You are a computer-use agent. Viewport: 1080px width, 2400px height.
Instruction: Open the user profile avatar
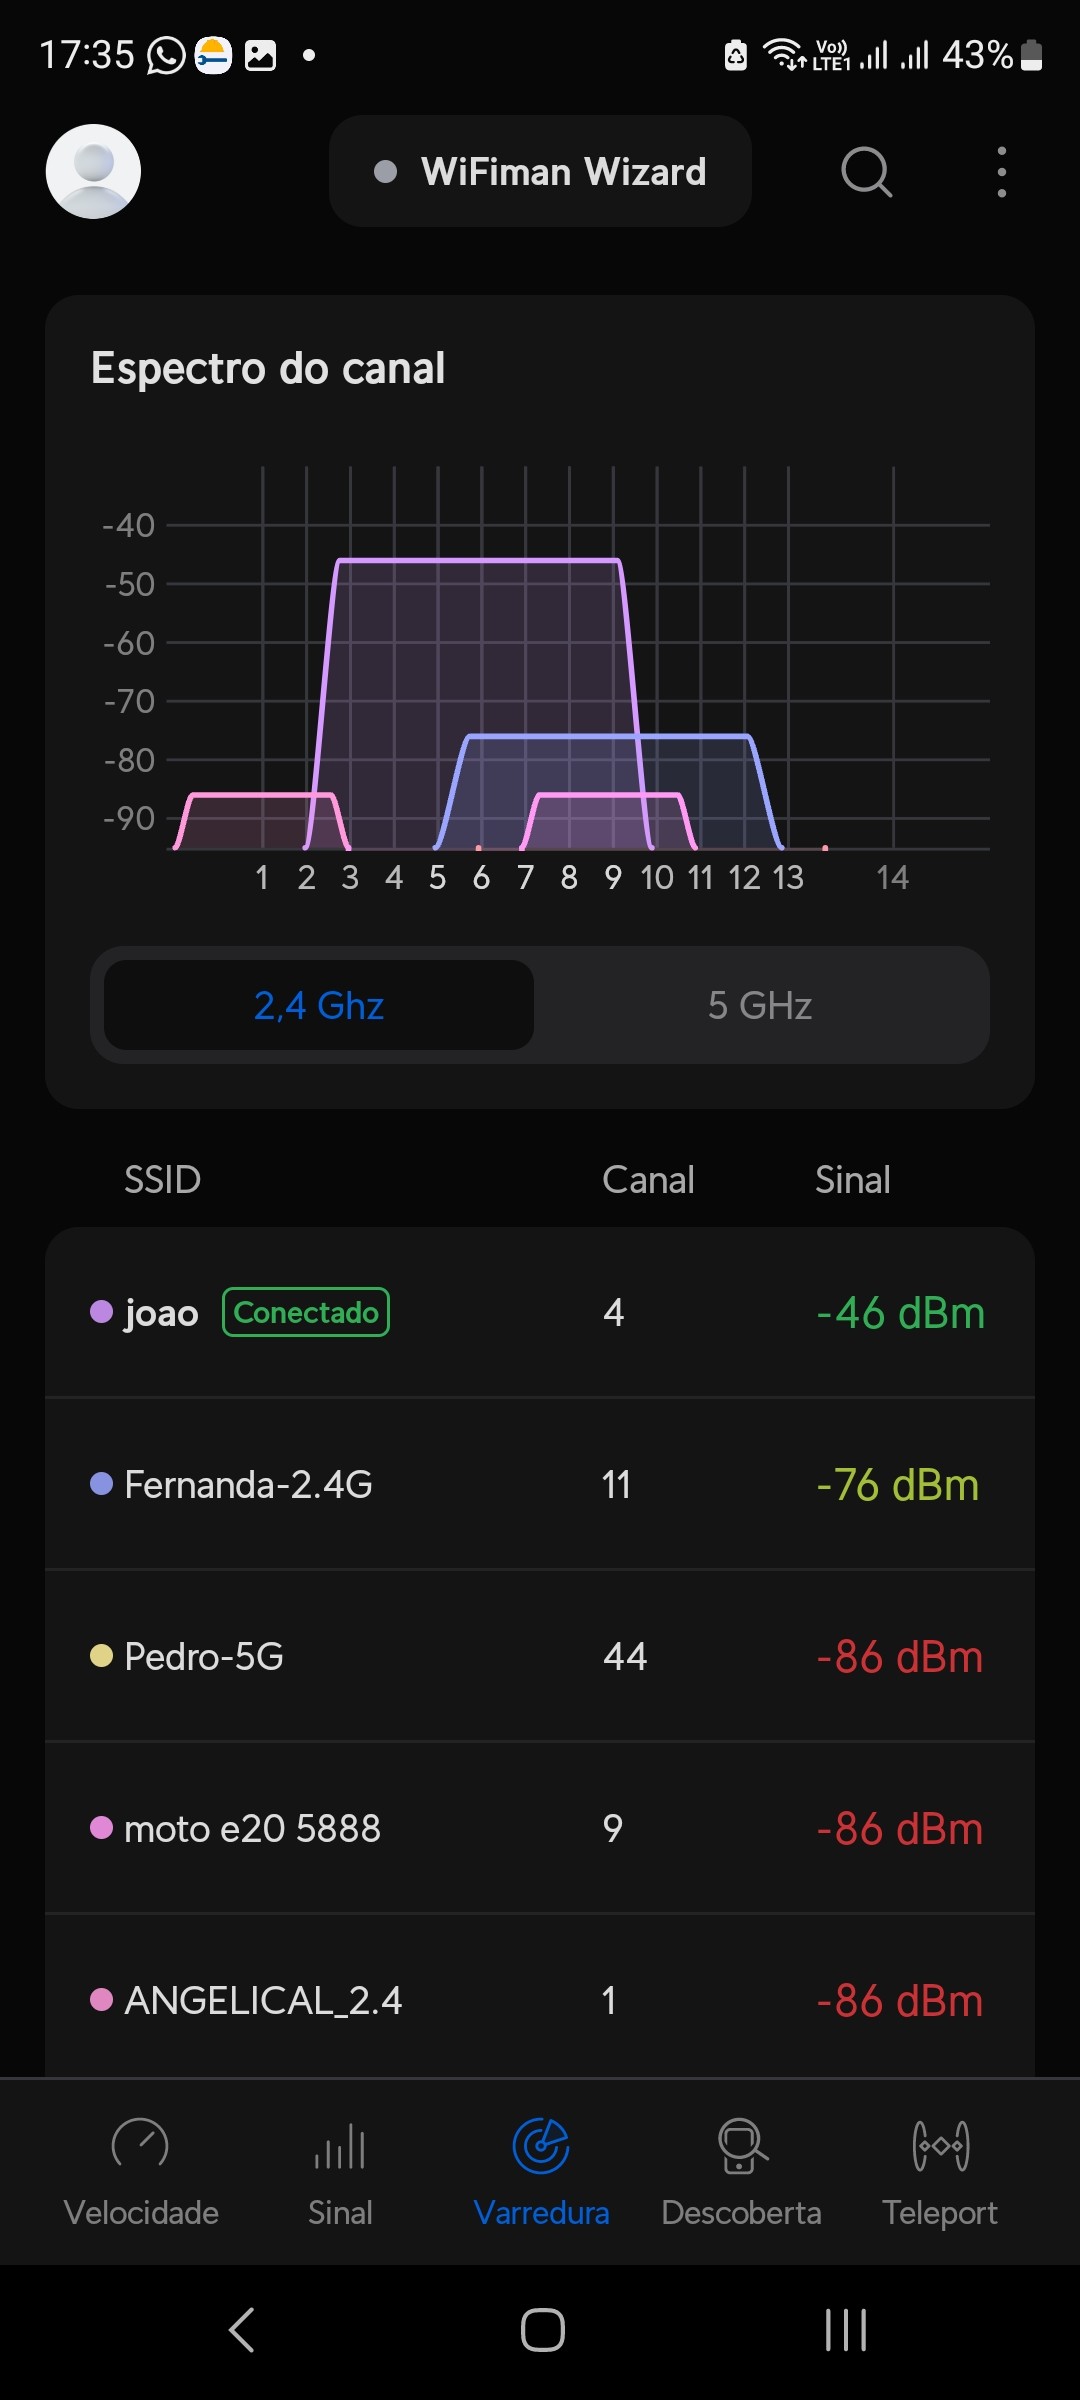tap(93, 171)
